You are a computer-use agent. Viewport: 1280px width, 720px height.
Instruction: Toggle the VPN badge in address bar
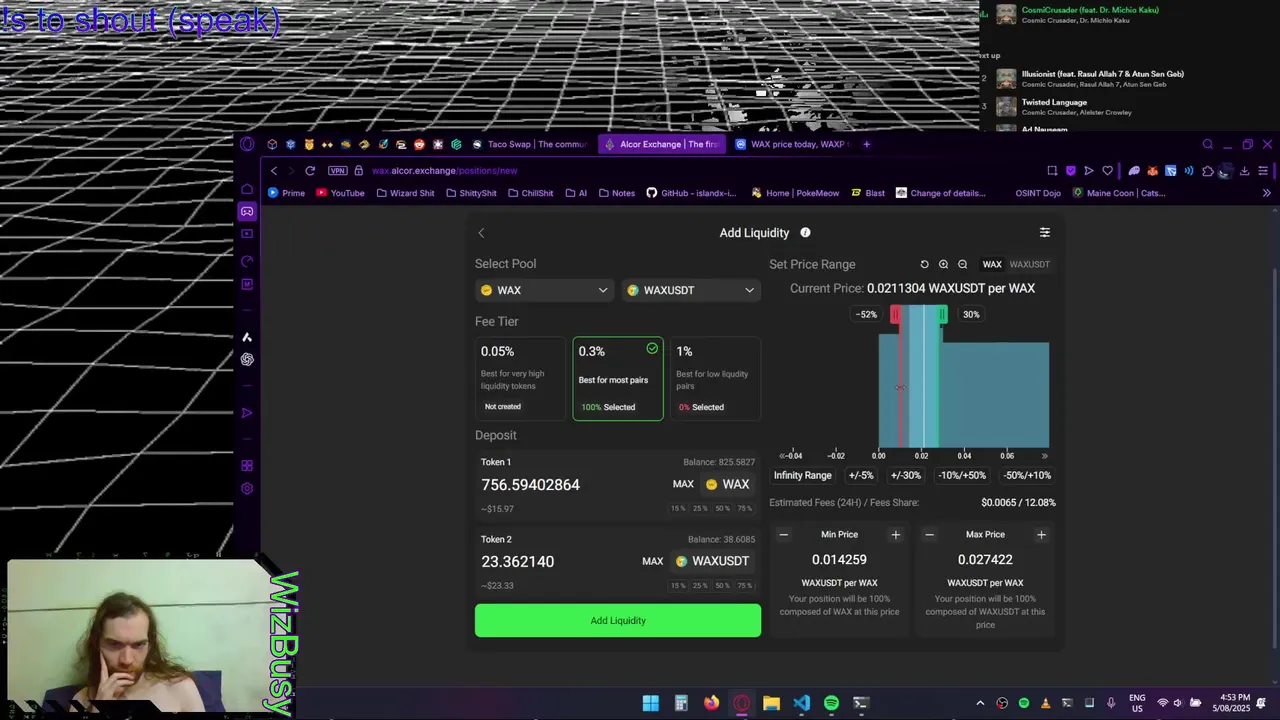pos(339,171)
